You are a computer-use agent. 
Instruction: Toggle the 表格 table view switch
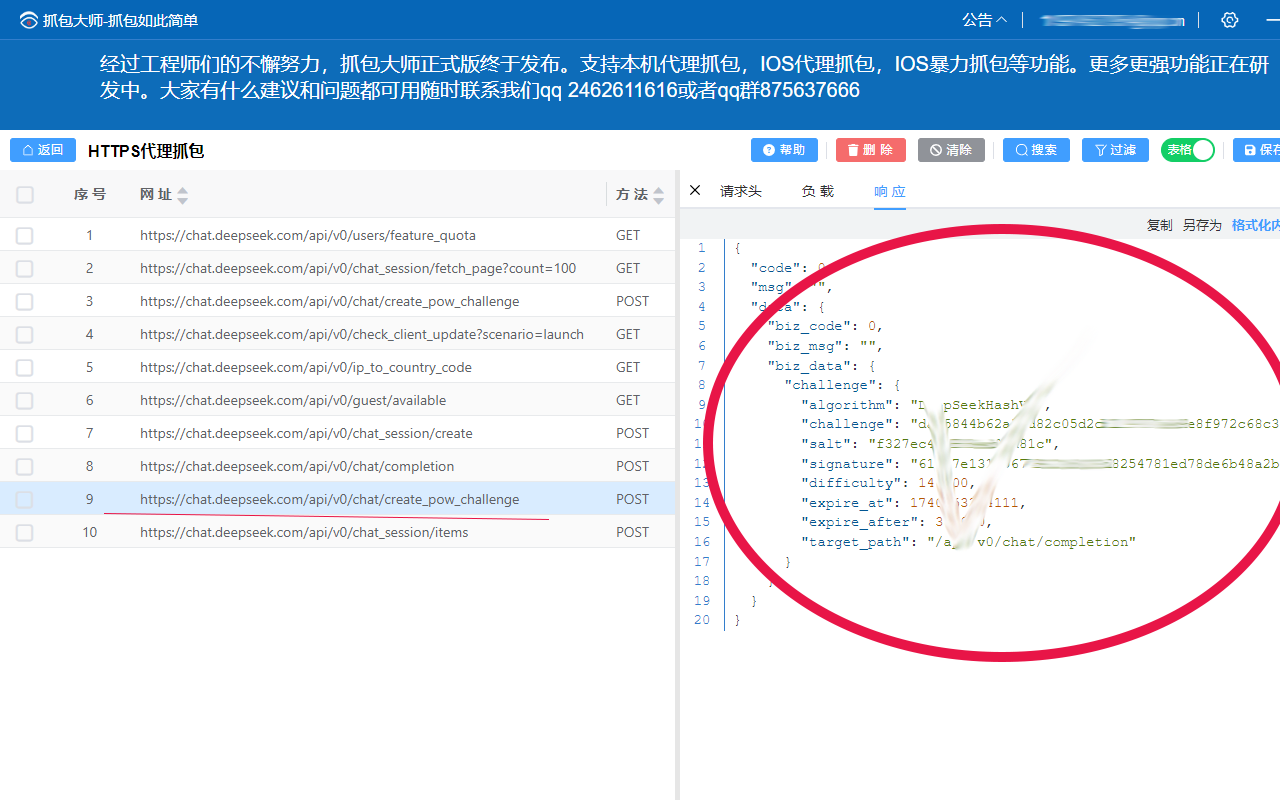(1188, 150)
